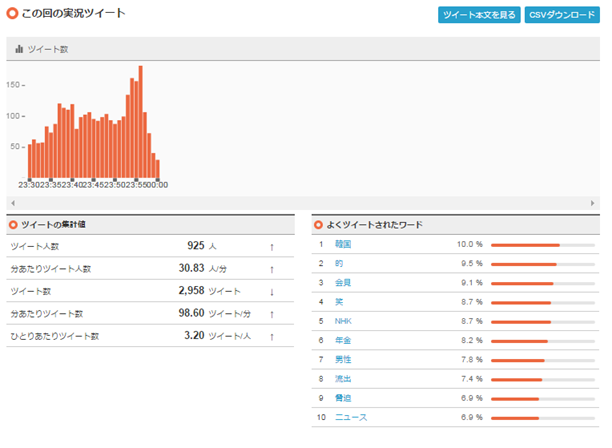Click the ツイート本文を見る button

click(x=479, y=15)
